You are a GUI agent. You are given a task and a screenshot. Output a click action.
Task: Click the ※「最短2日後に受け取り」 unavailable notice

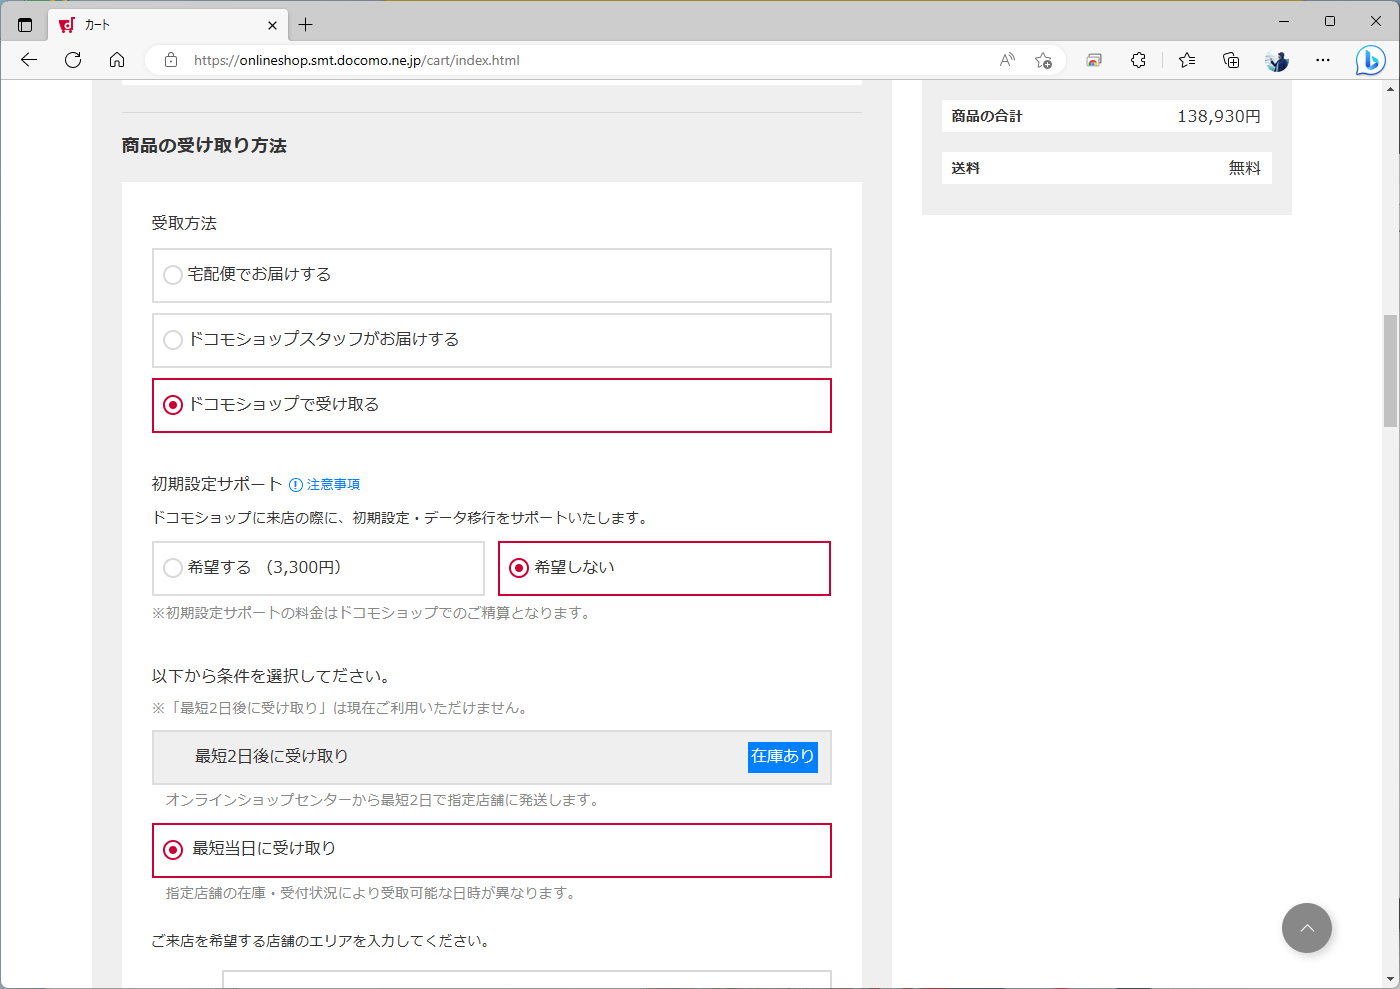[x=341, y=708]
